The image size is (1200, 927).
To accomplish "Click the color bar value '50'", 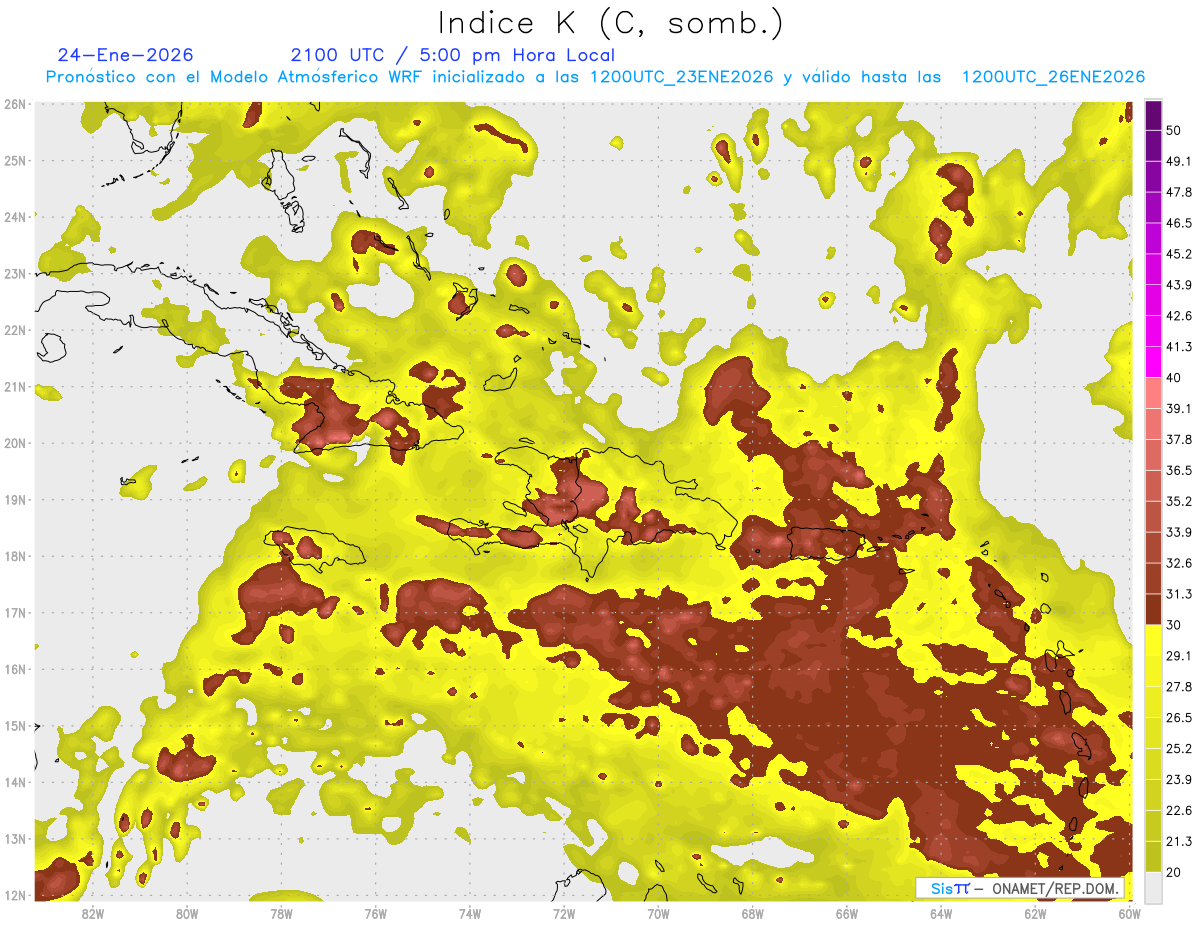I will click(x=1174, y=131).
